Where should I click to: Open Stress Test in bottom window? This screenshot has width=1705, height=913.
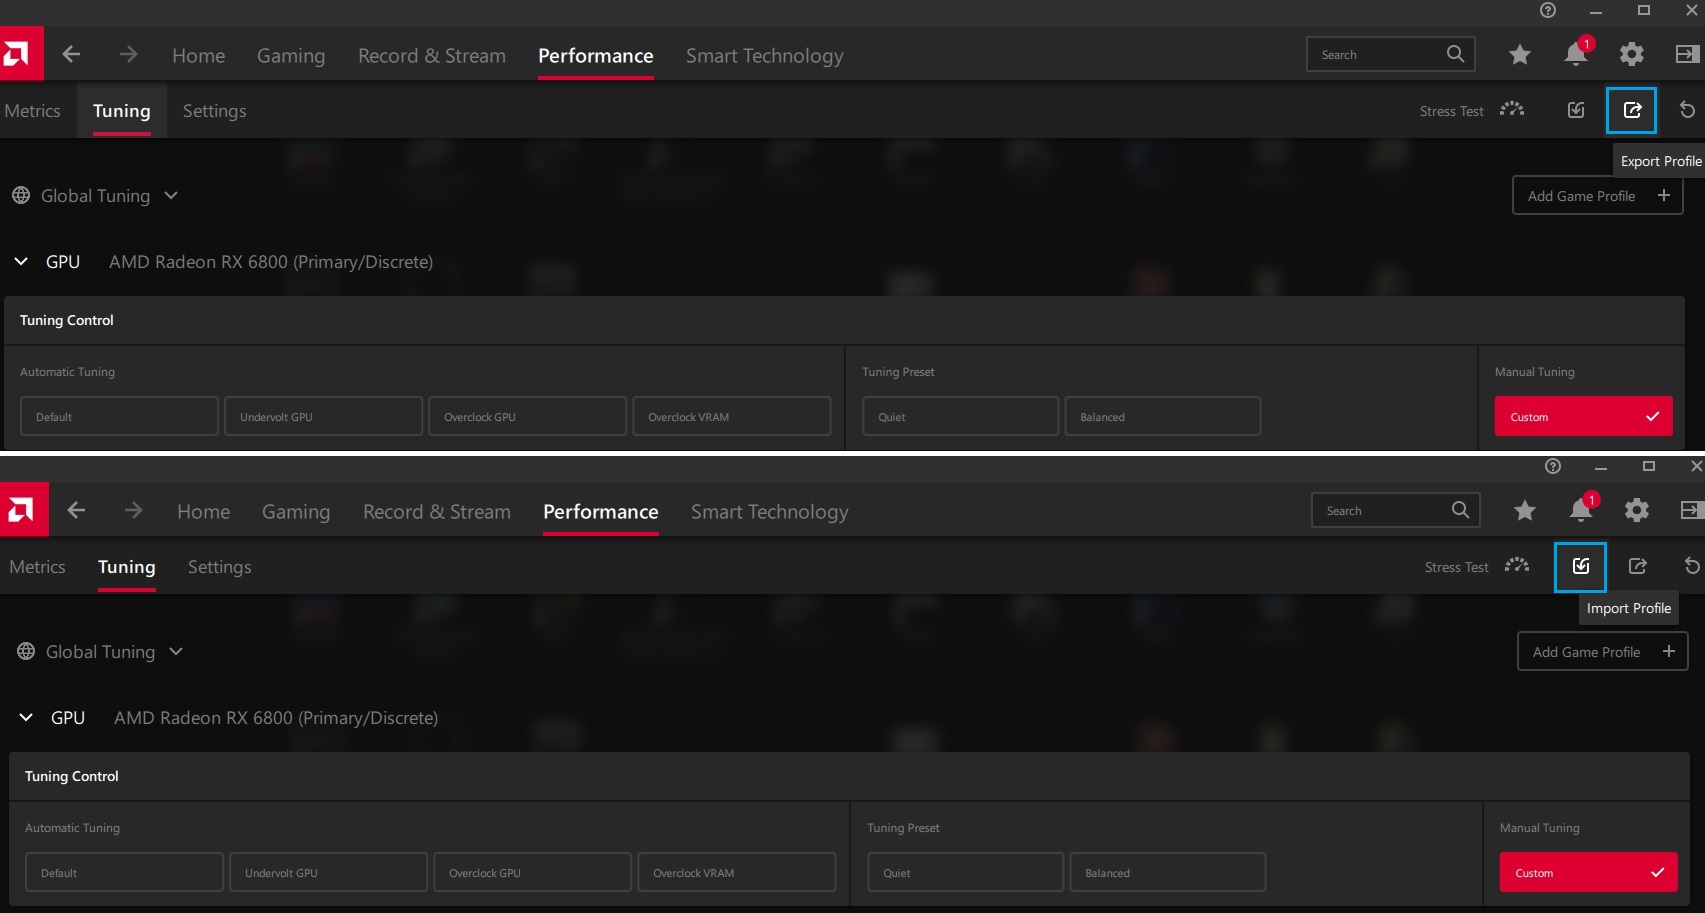tap(1476, 566)
